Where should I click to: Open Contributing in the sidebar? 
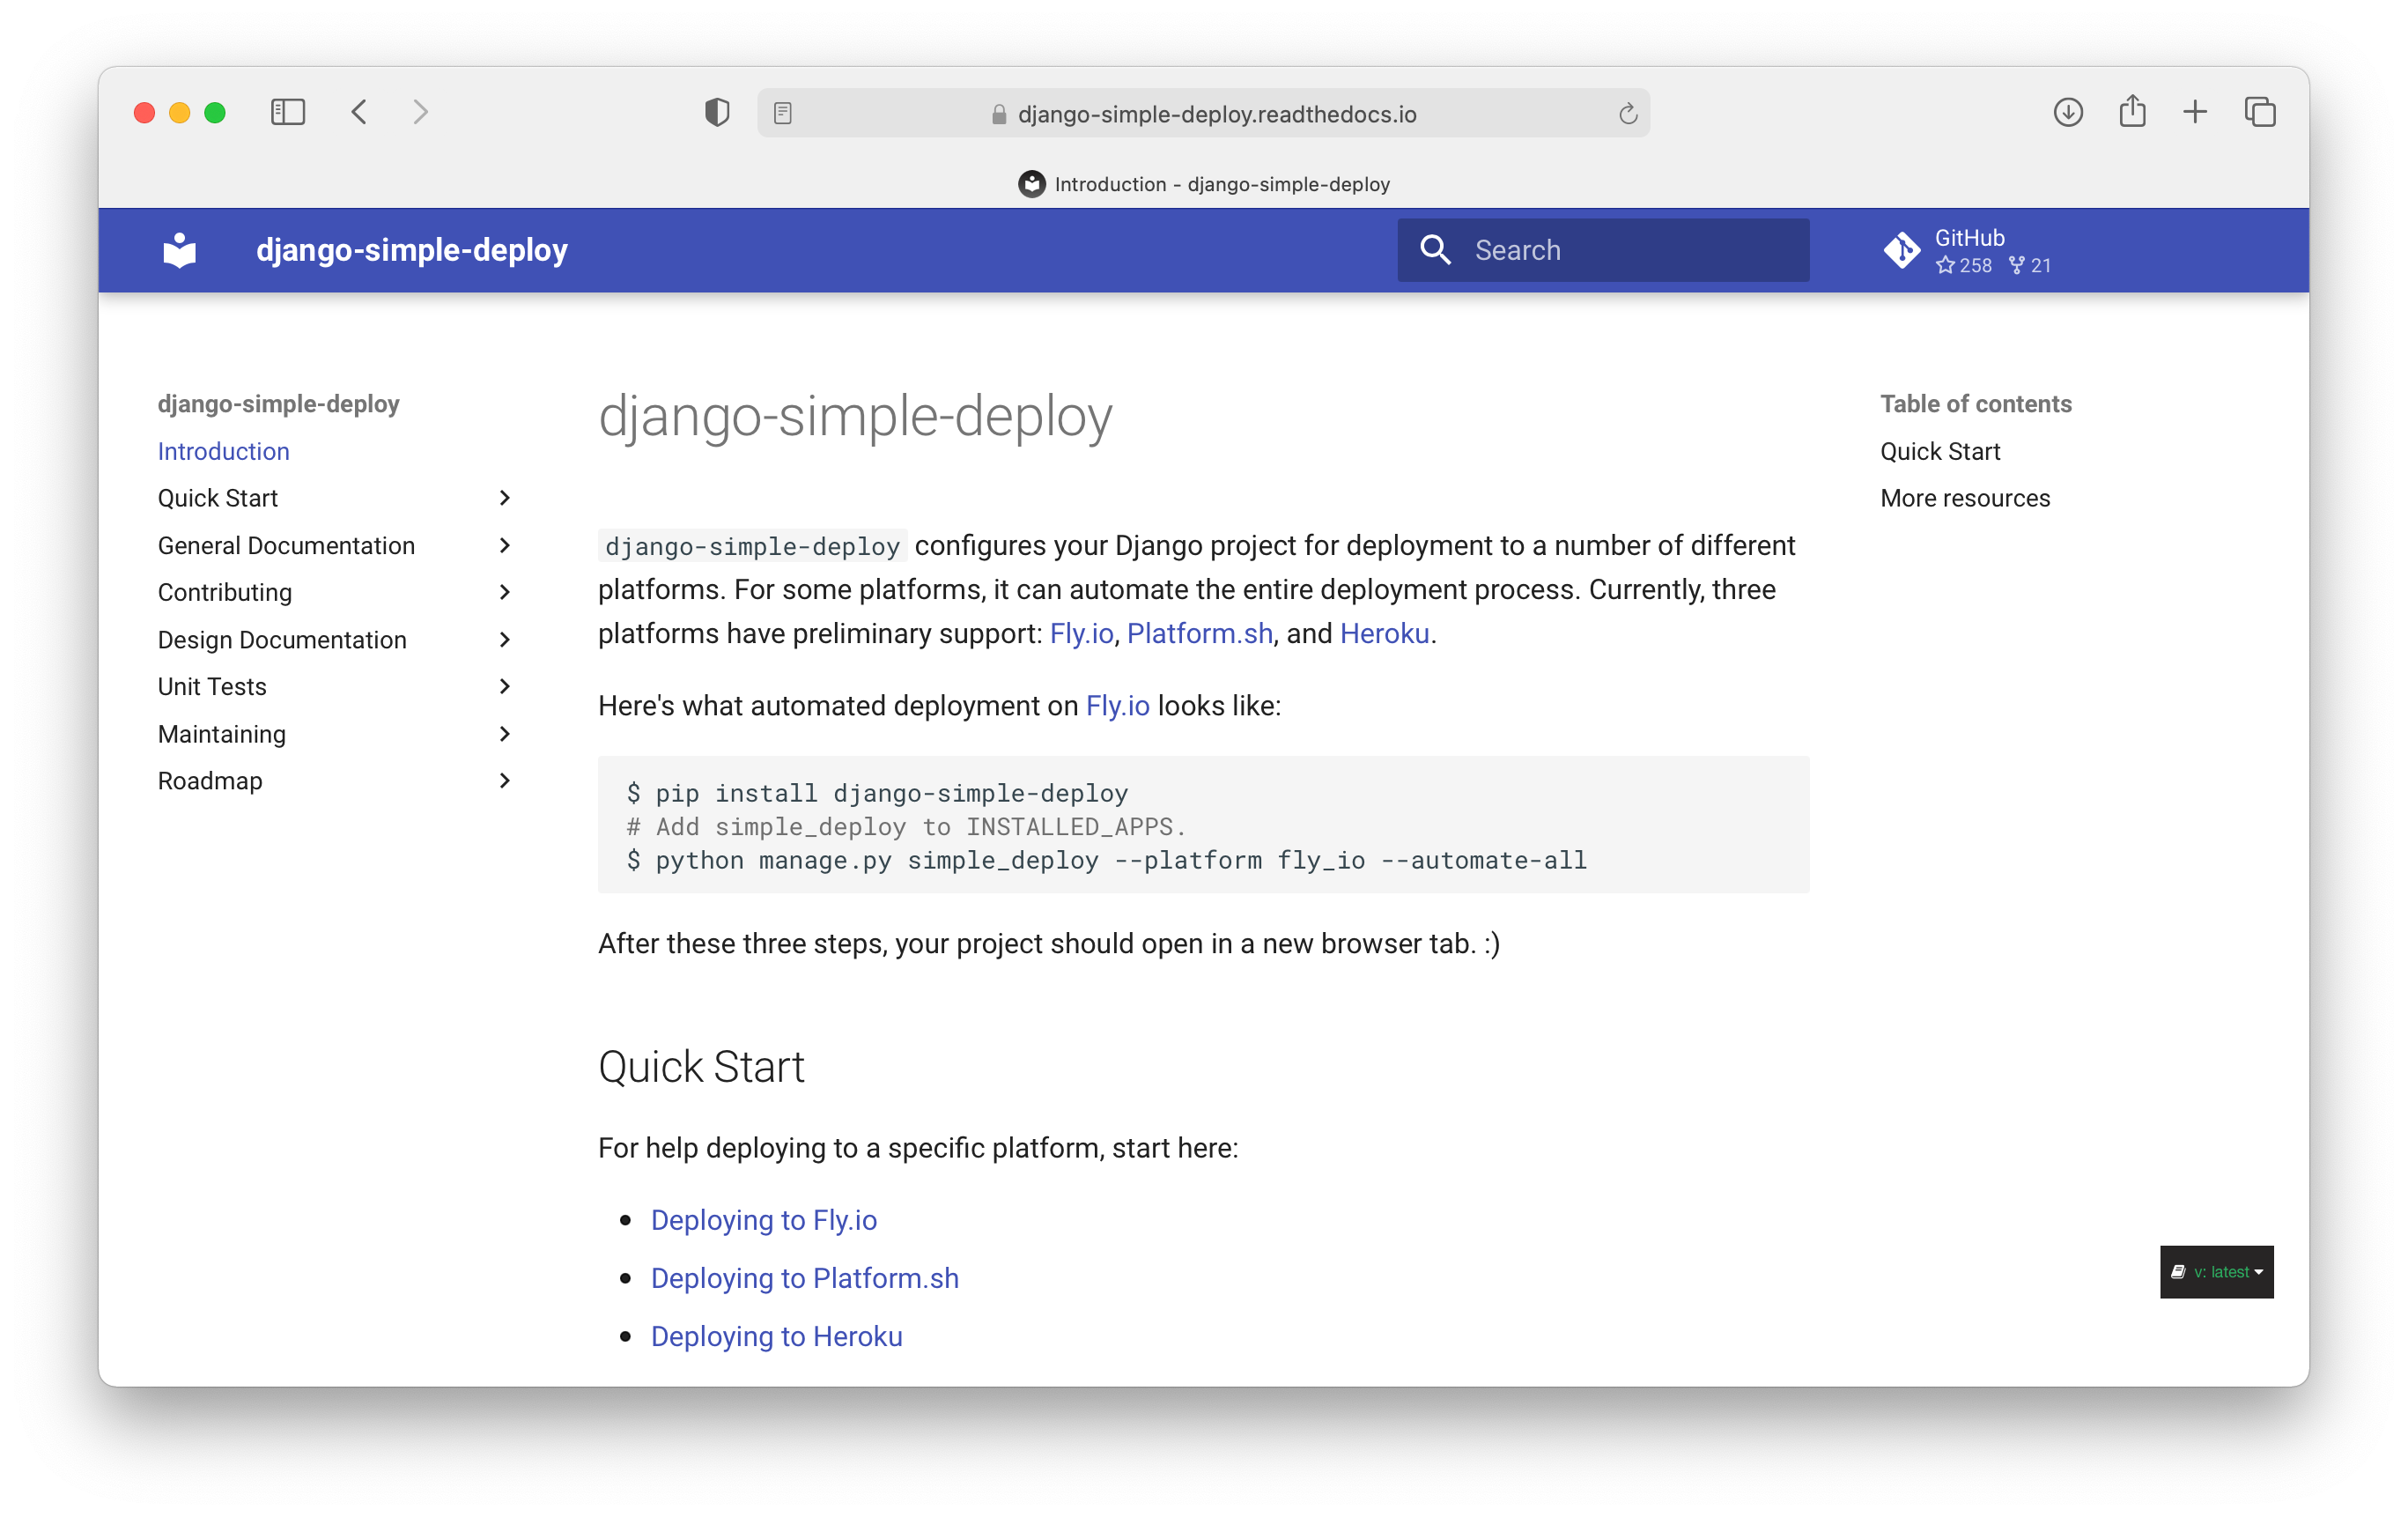pos(225,592)
